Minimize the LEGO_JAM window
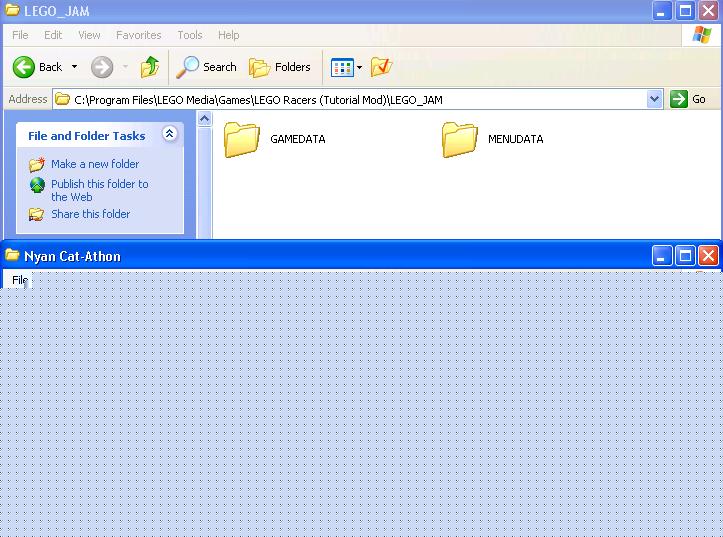Image resolution: width=723 pixels, height=537 pixels. click(661, 11)
